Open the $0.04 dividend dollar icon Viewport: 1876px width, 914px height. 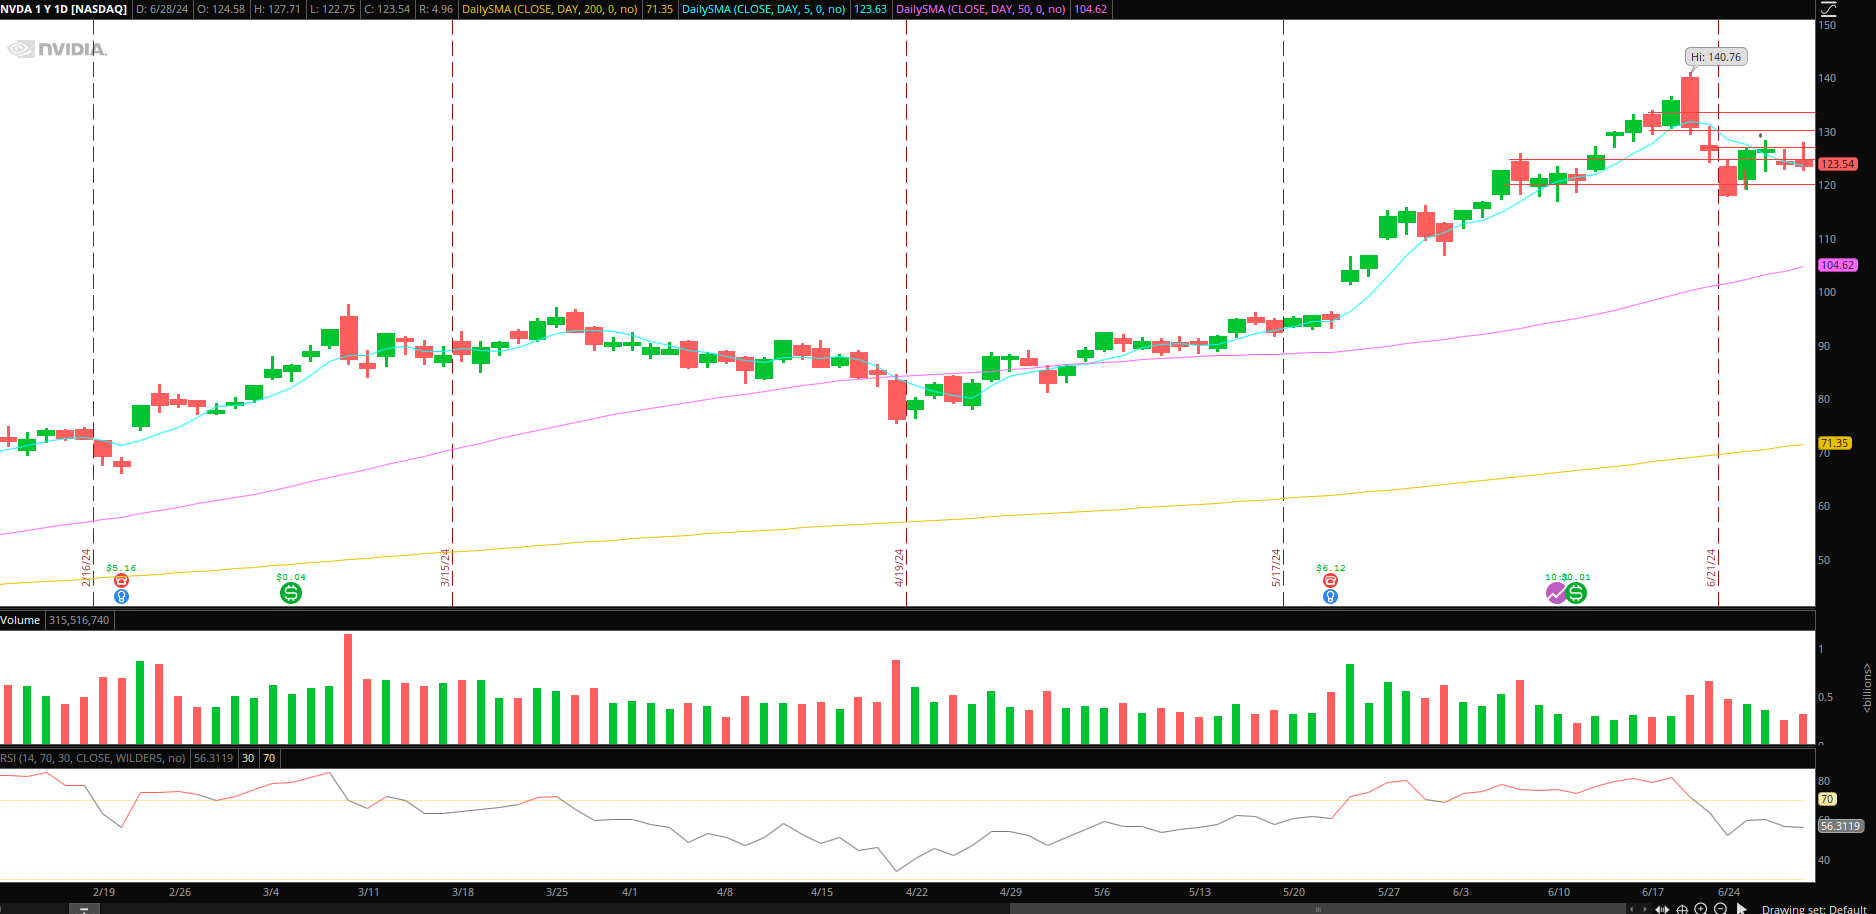pos(291,593)
